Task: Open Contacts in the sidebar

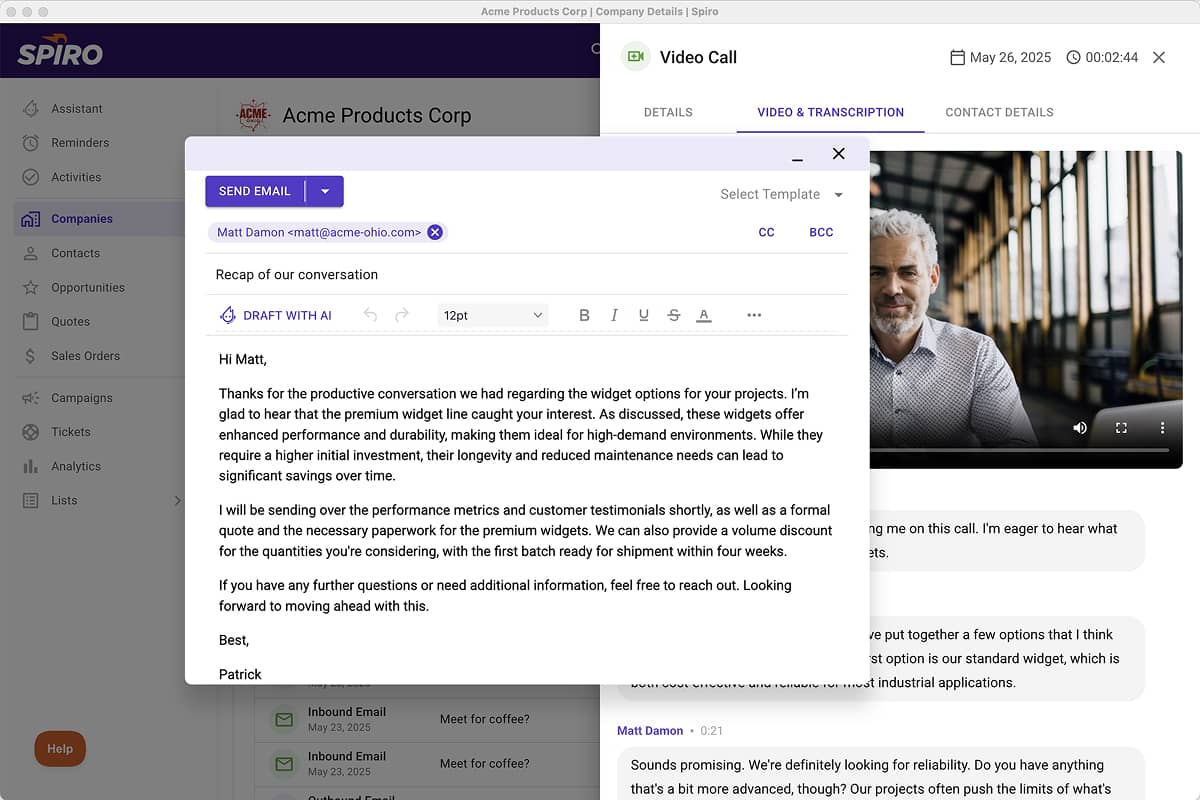Action: pyautogui.click(x=76, y=253)
